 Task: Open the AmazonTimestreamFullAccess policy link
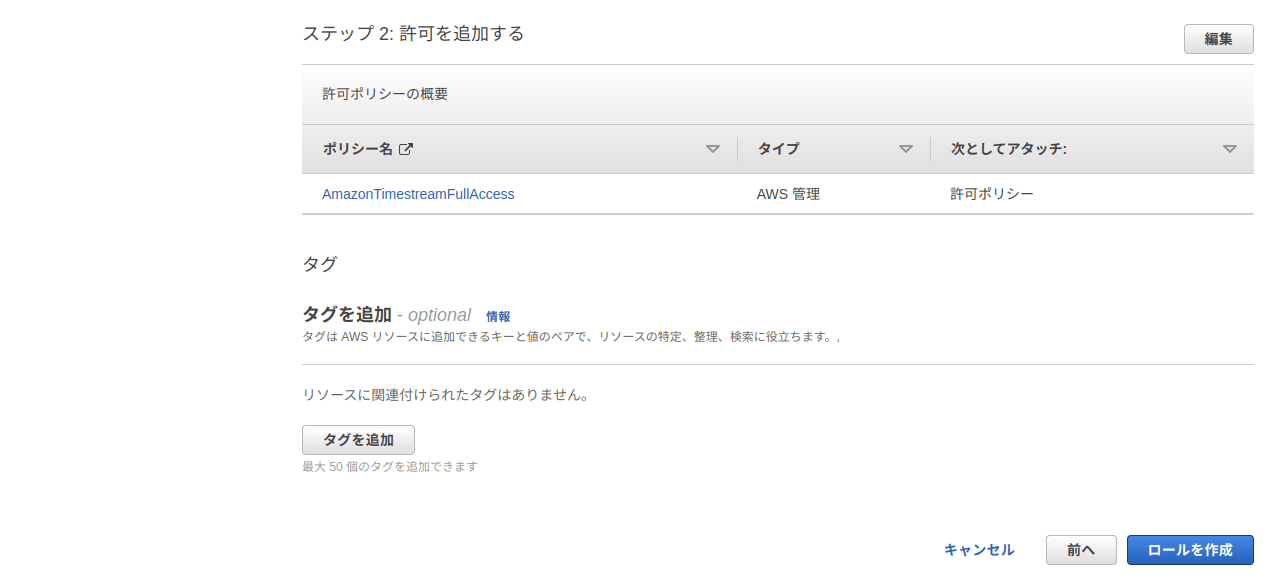(418, 194)
